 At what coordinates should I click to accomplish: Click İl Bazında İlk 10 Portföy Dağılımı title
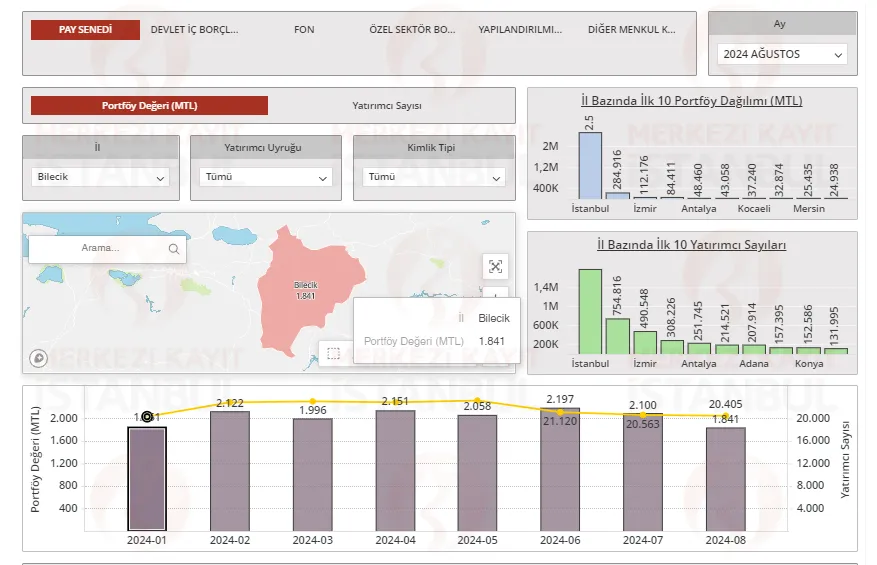point(691,101)
